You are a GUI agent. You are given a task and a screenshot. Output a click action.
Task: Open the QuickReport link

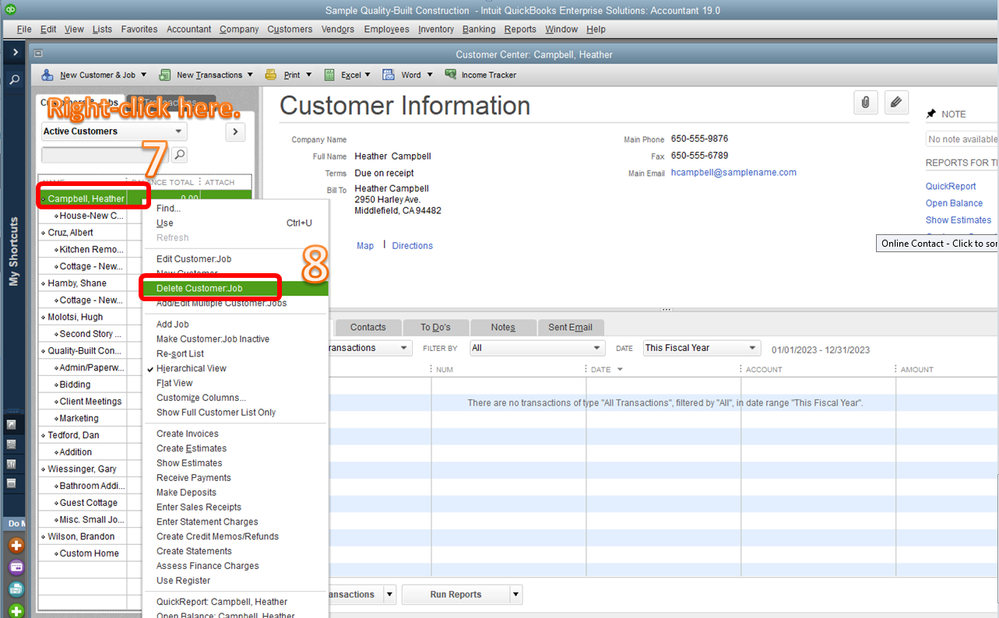pos(951,186)
